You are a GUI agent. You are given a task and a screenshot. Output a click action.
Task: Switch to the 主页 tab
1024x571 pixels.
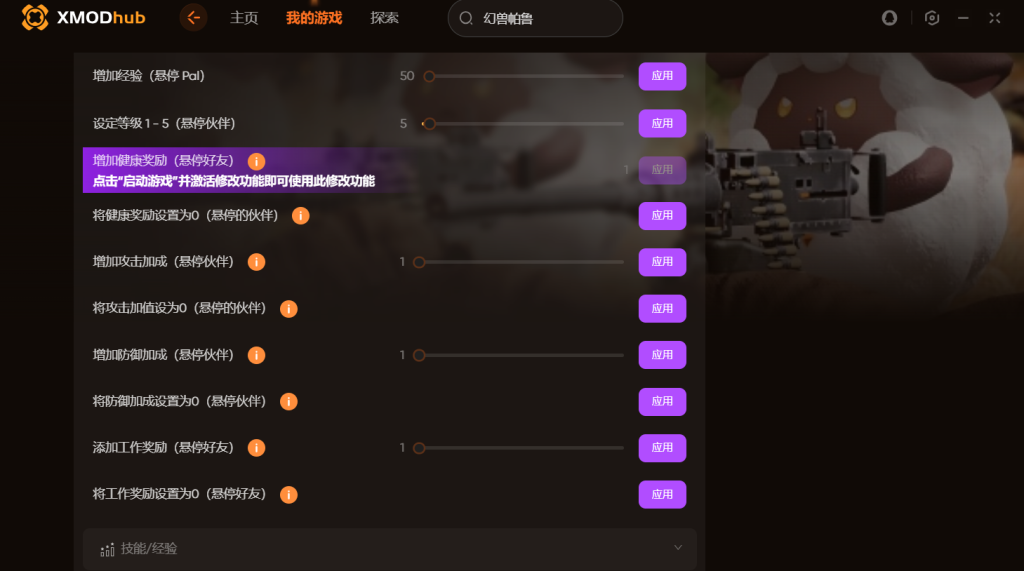click(244, 18)
